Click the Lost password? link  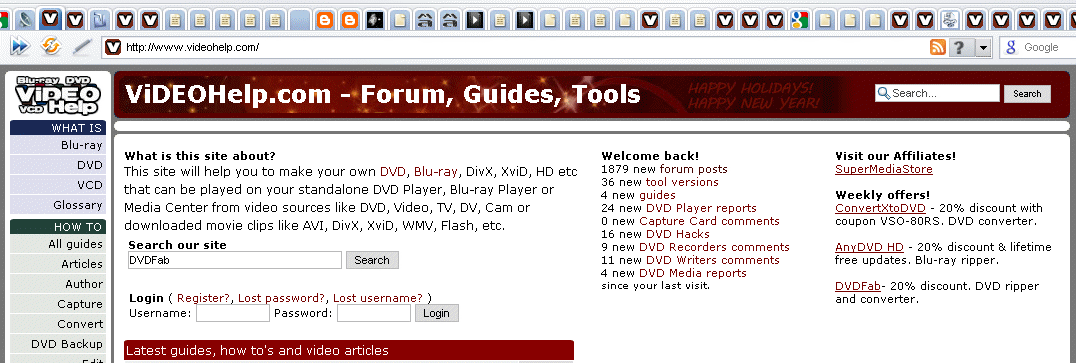[281, 298]
